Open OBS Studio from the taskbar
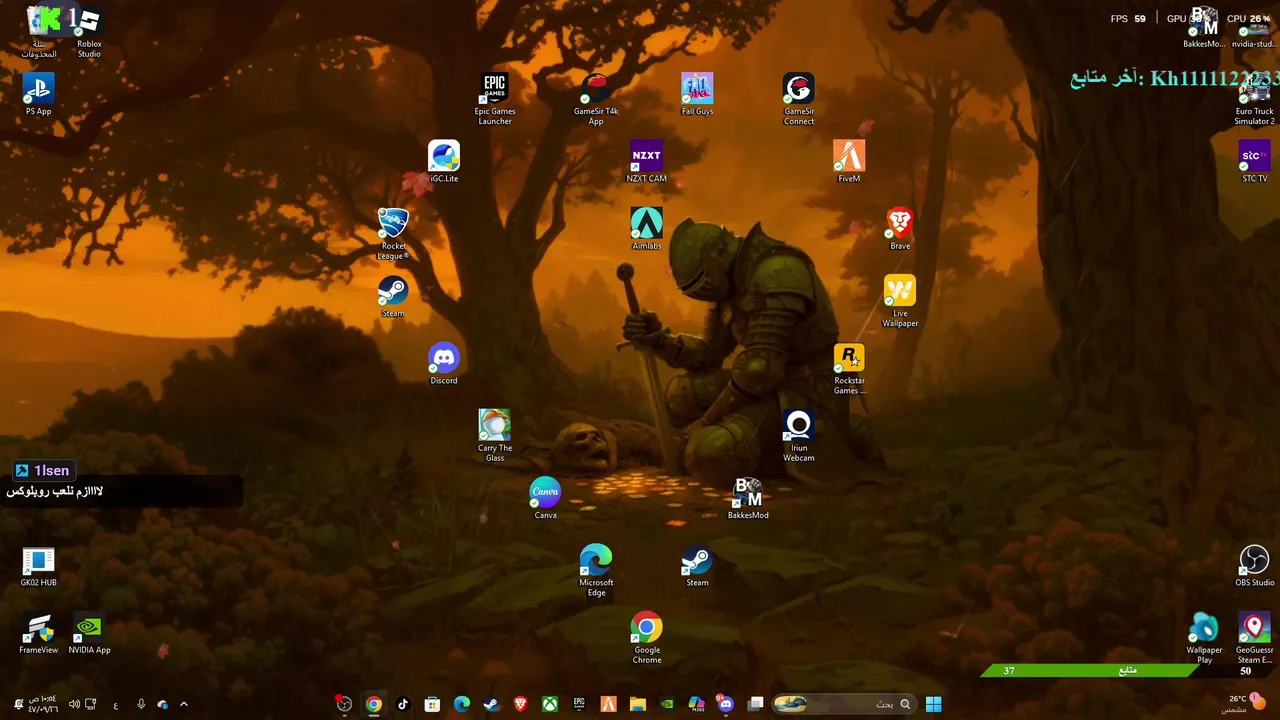1280x720 pixels. [x=344, y=704]
